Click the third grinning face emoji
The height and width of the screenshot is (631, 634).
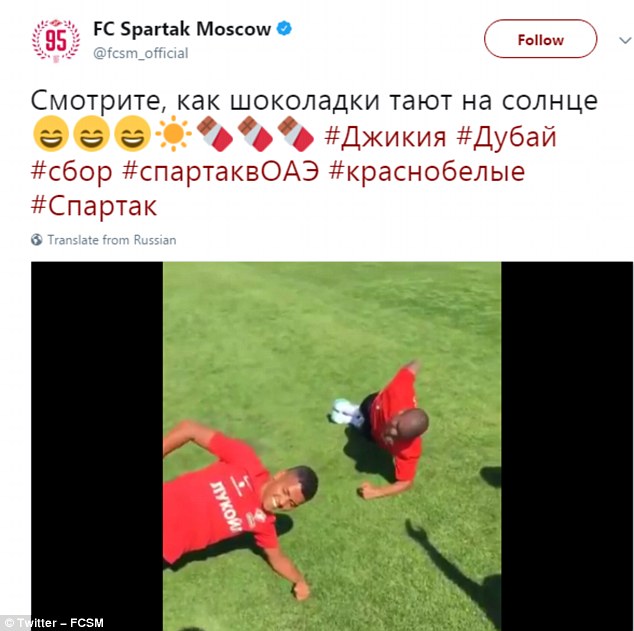point(132,134)
